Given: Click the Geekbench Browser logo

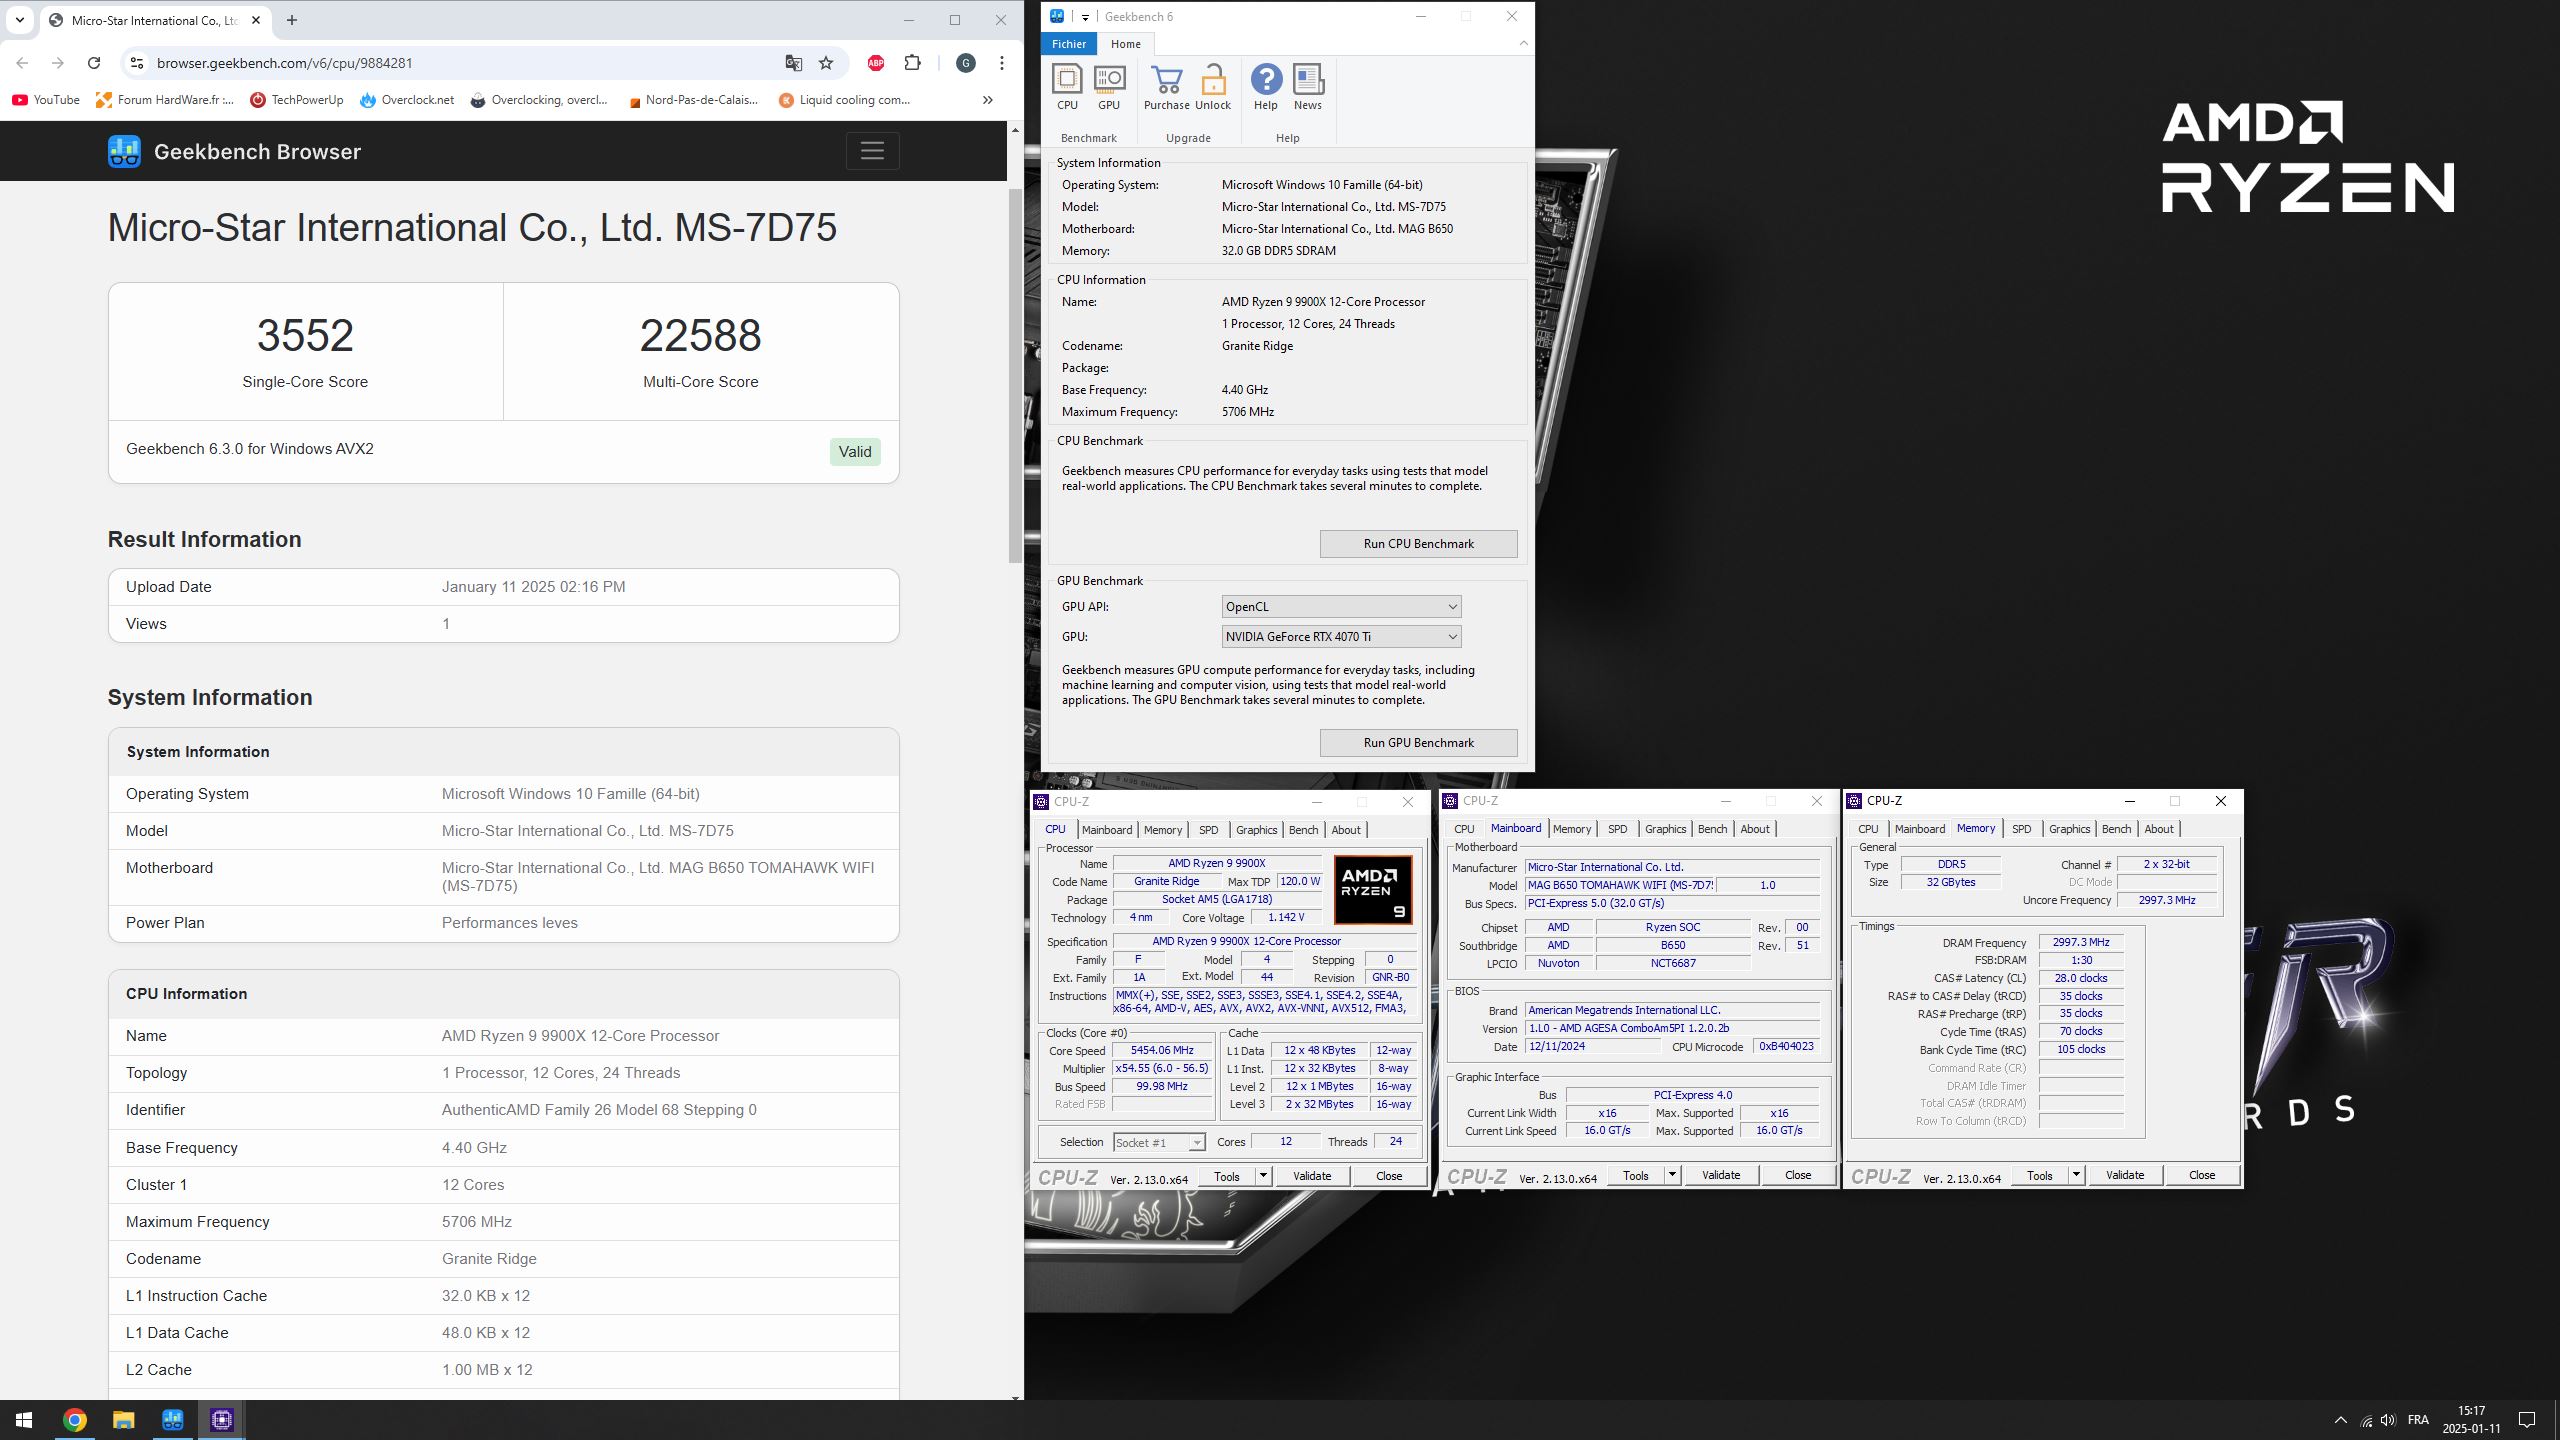Looking at the screenshot, I should 124,152.
